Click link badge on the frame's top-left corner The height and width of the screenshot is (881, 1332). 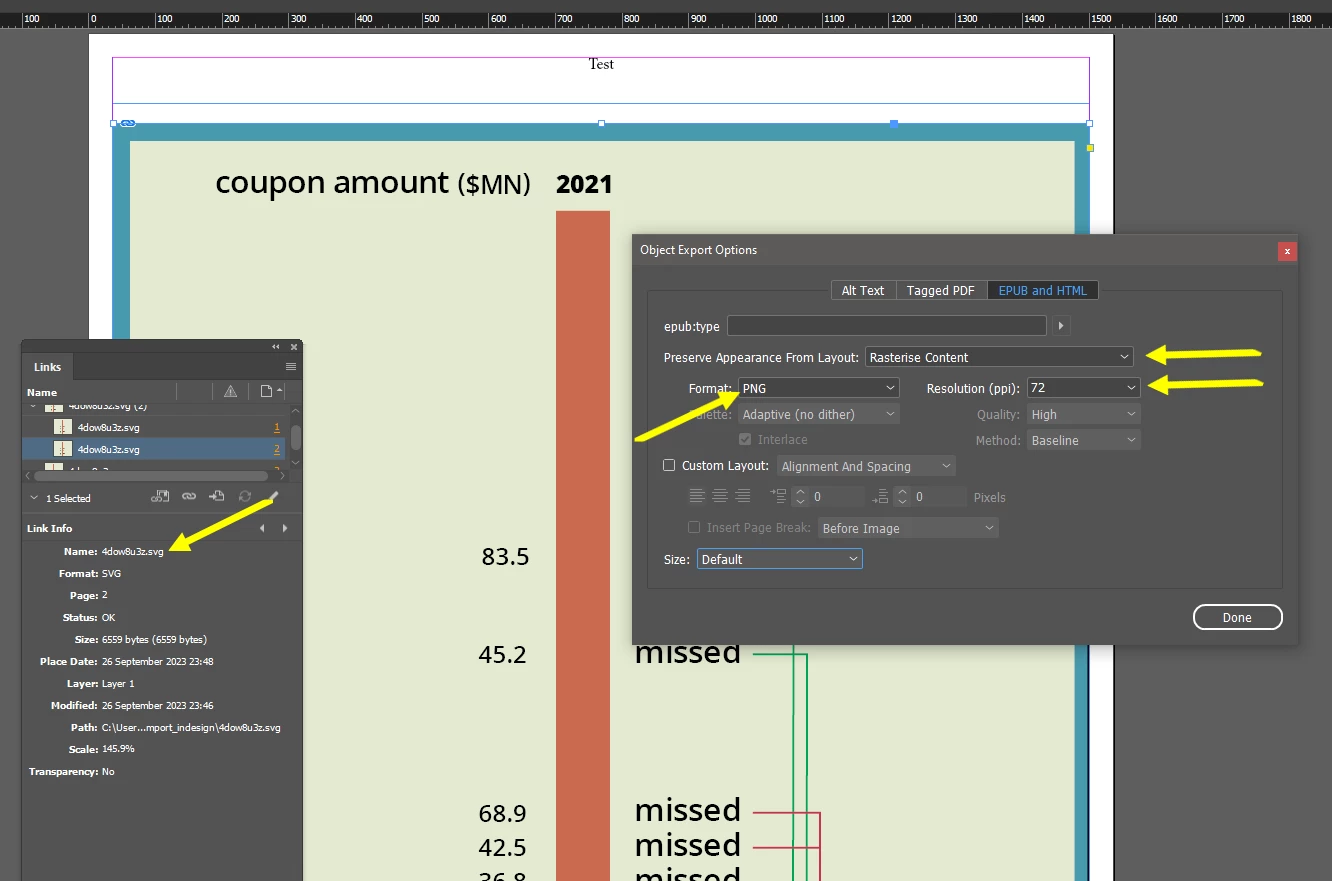[x=128, y=123]
